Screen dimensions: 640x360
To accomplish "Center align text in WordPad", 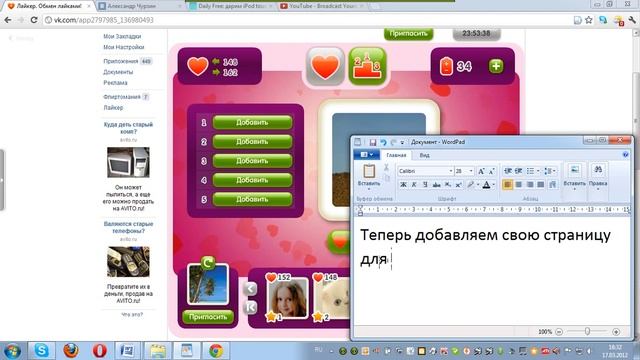I will click(x=518, y=185).
